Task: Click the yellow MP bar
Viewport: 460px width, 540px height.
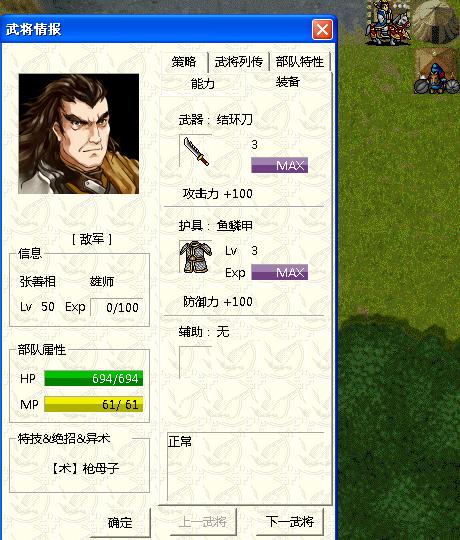Action: [x=93, y=404]
